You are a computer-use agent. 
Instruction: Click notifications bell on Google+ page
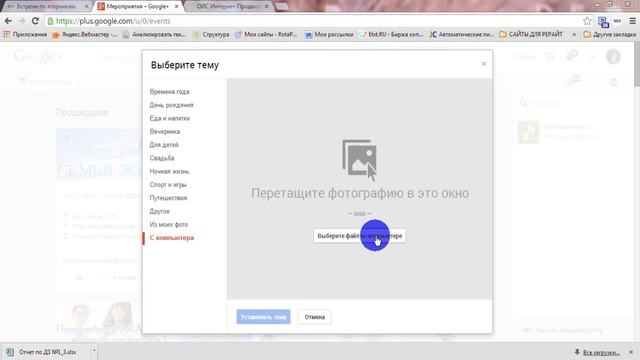(572, 56)
